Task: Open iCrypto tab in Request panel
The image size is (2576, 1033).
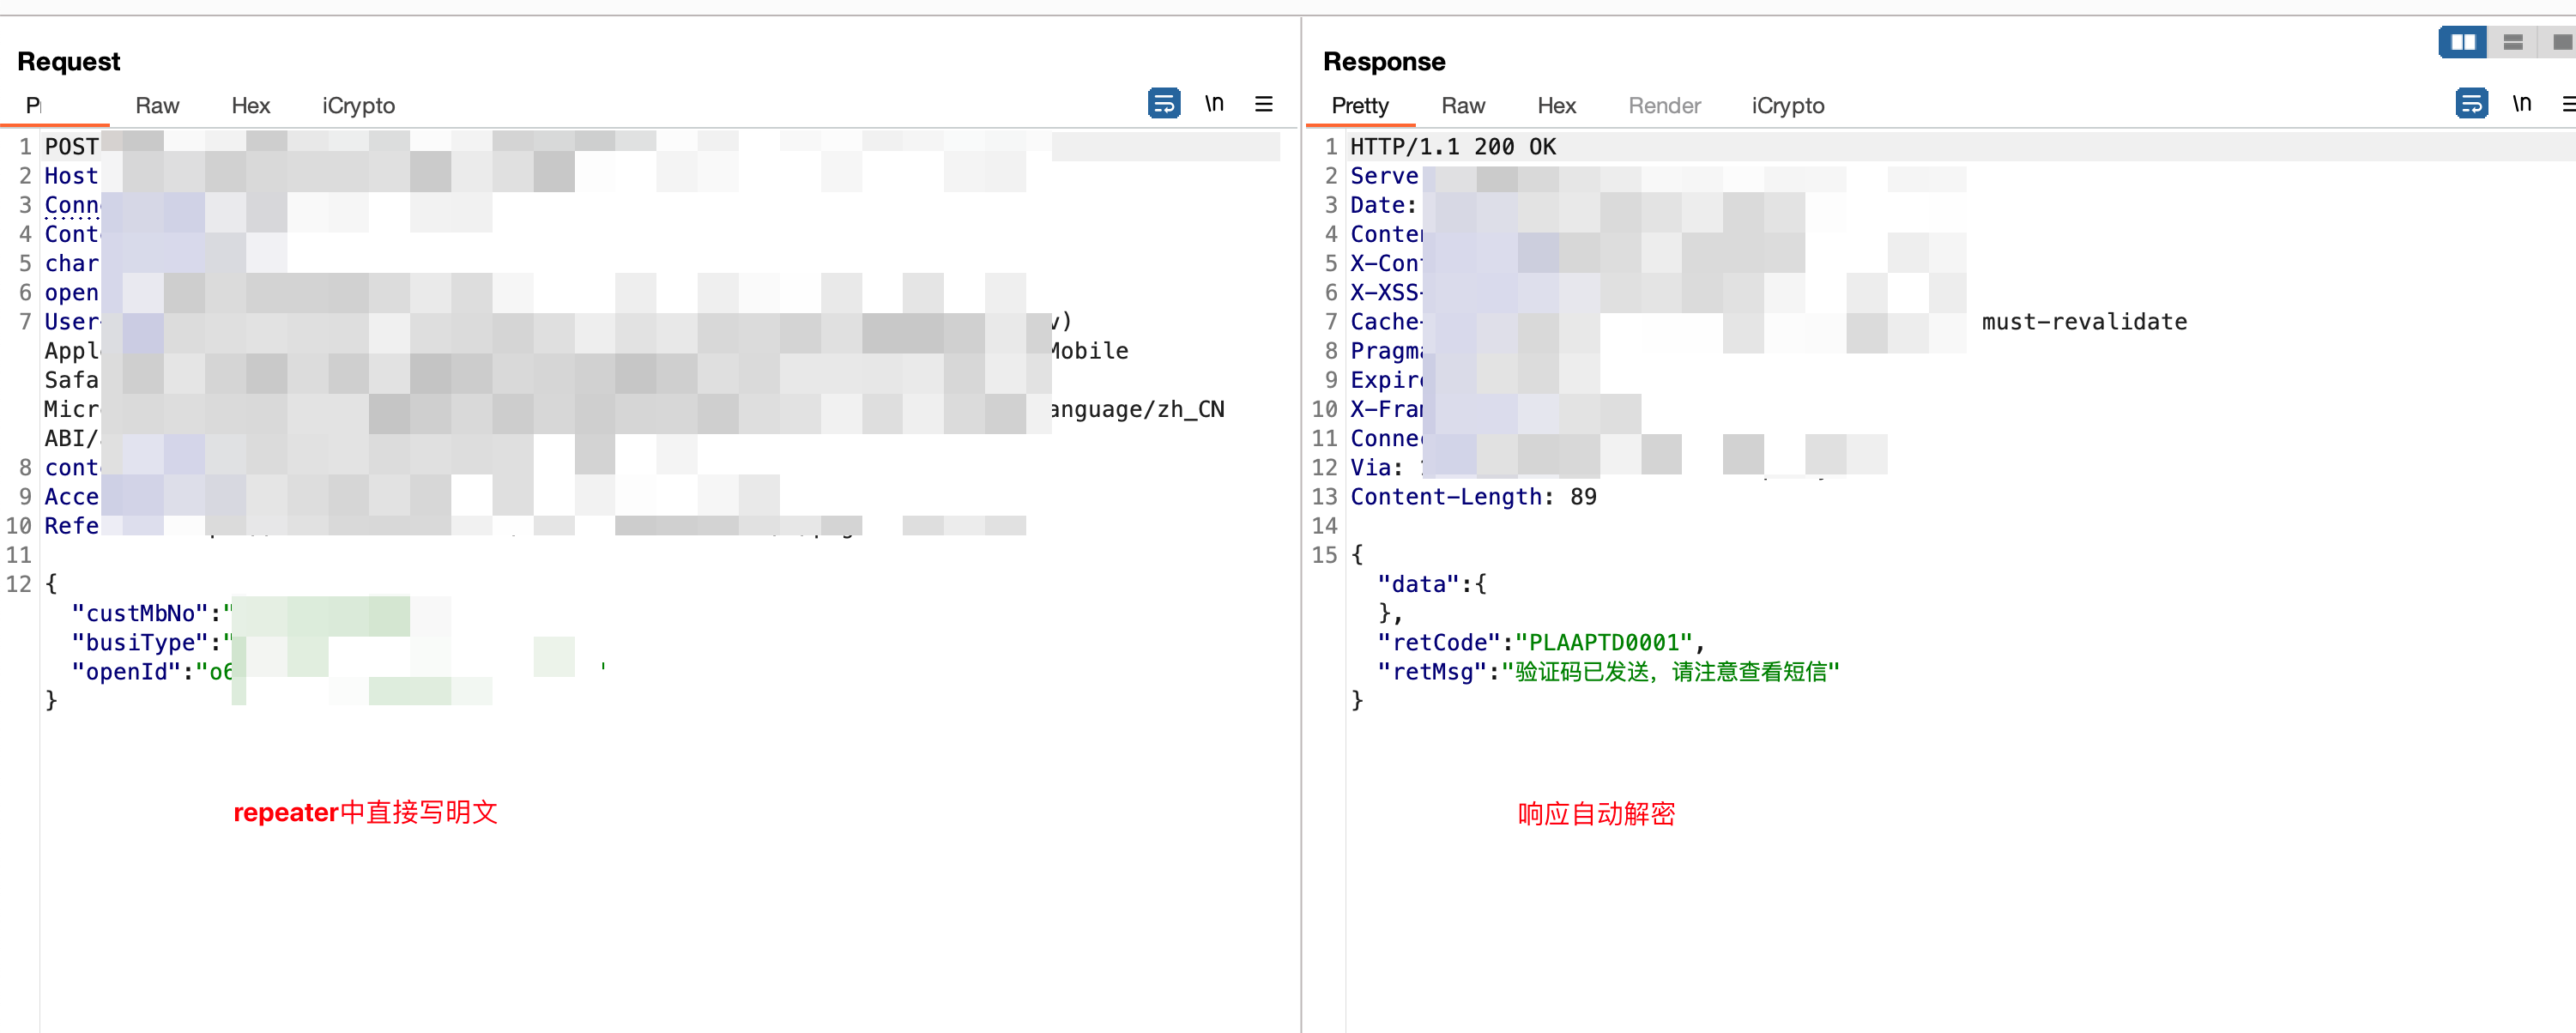Action: (x=358, y=106)
